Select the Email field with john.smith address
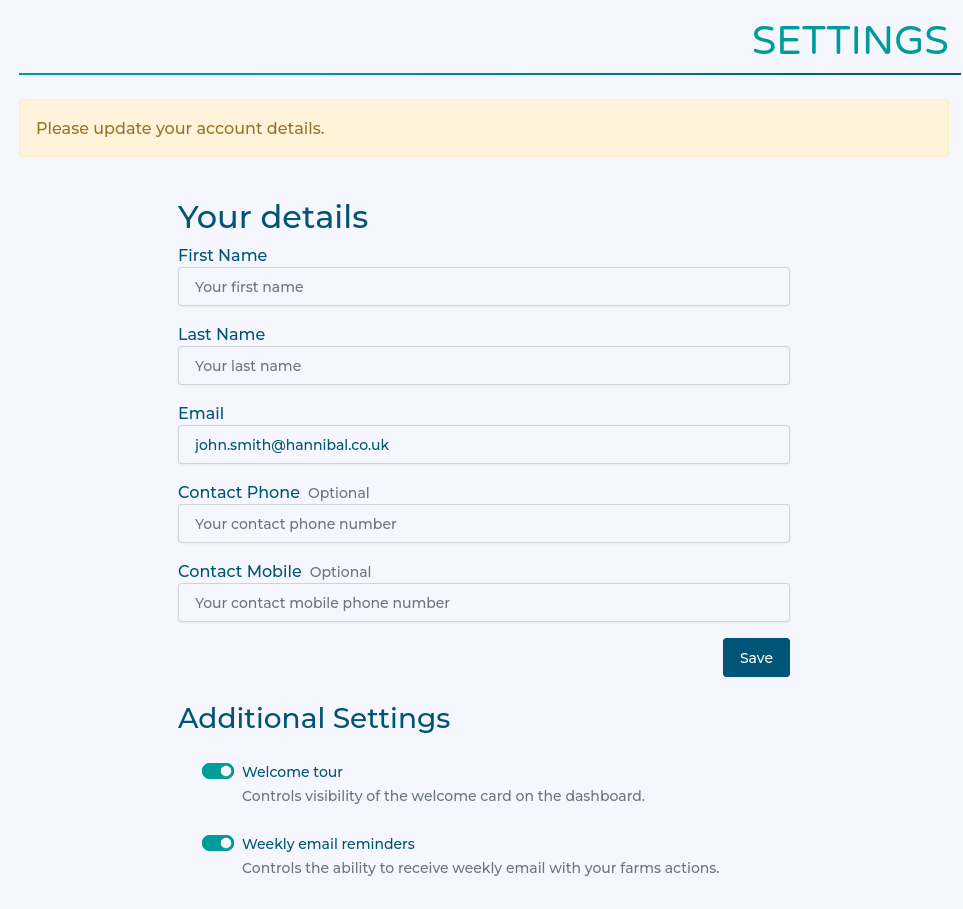The width and height of the screenshot is (963, 909). pos(483,445)
